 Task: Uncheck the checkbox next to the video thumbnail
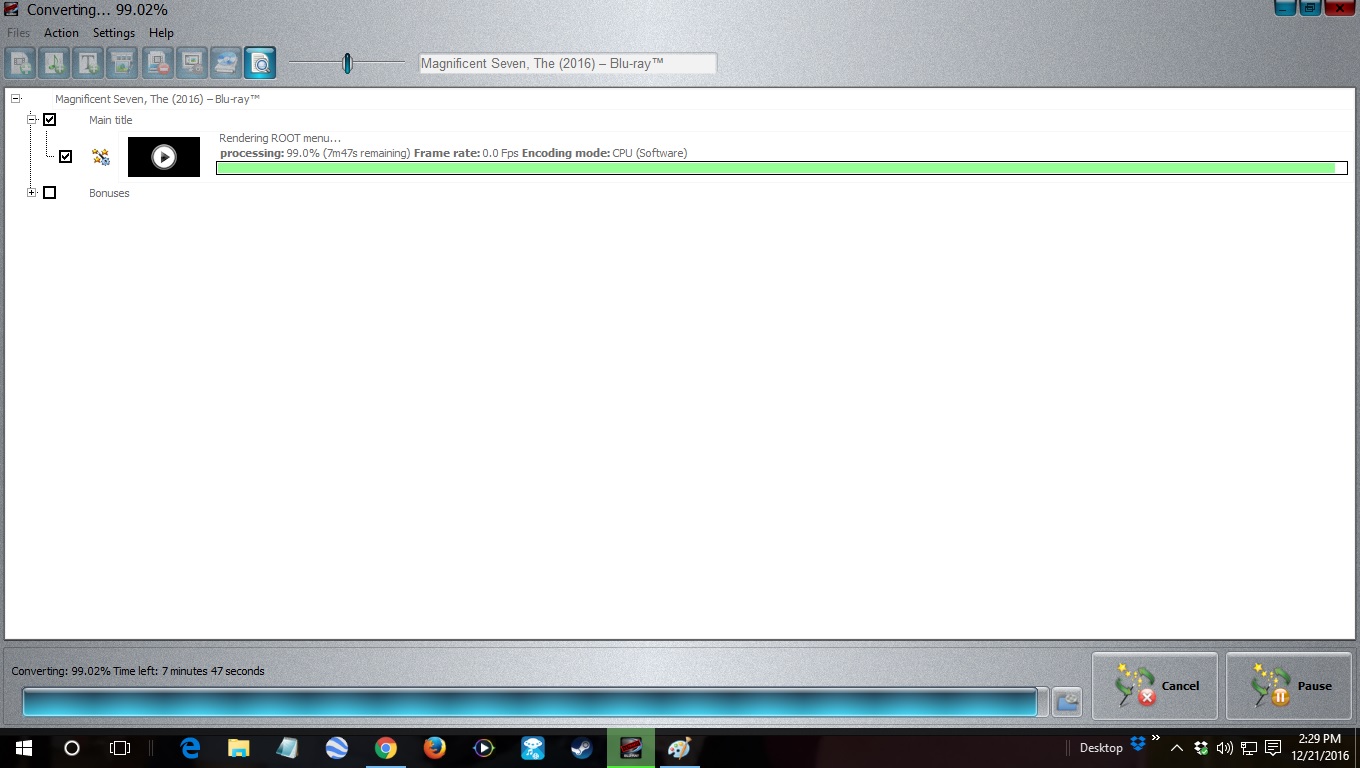click(x=65, y=157)
